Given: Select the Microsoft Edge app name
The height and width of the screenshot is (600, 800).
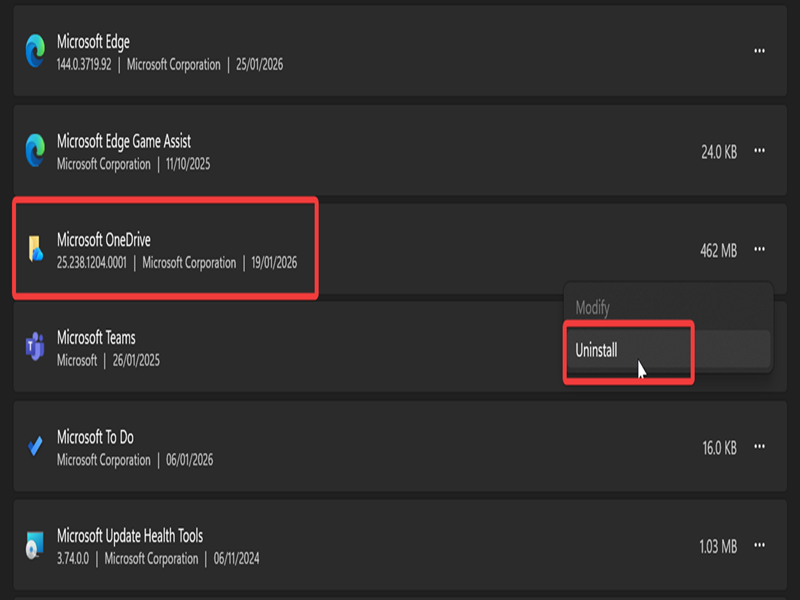Looking at the screenshot, I should (93, 42).
